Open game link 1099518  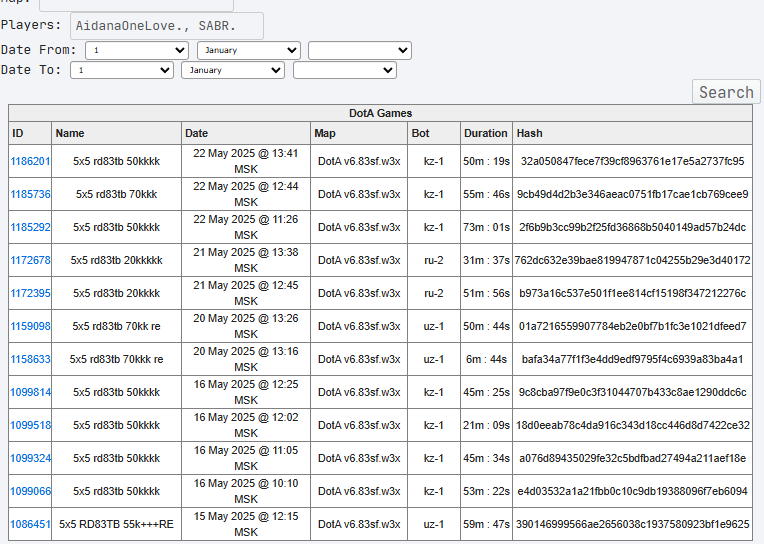(x=30, y=425)
